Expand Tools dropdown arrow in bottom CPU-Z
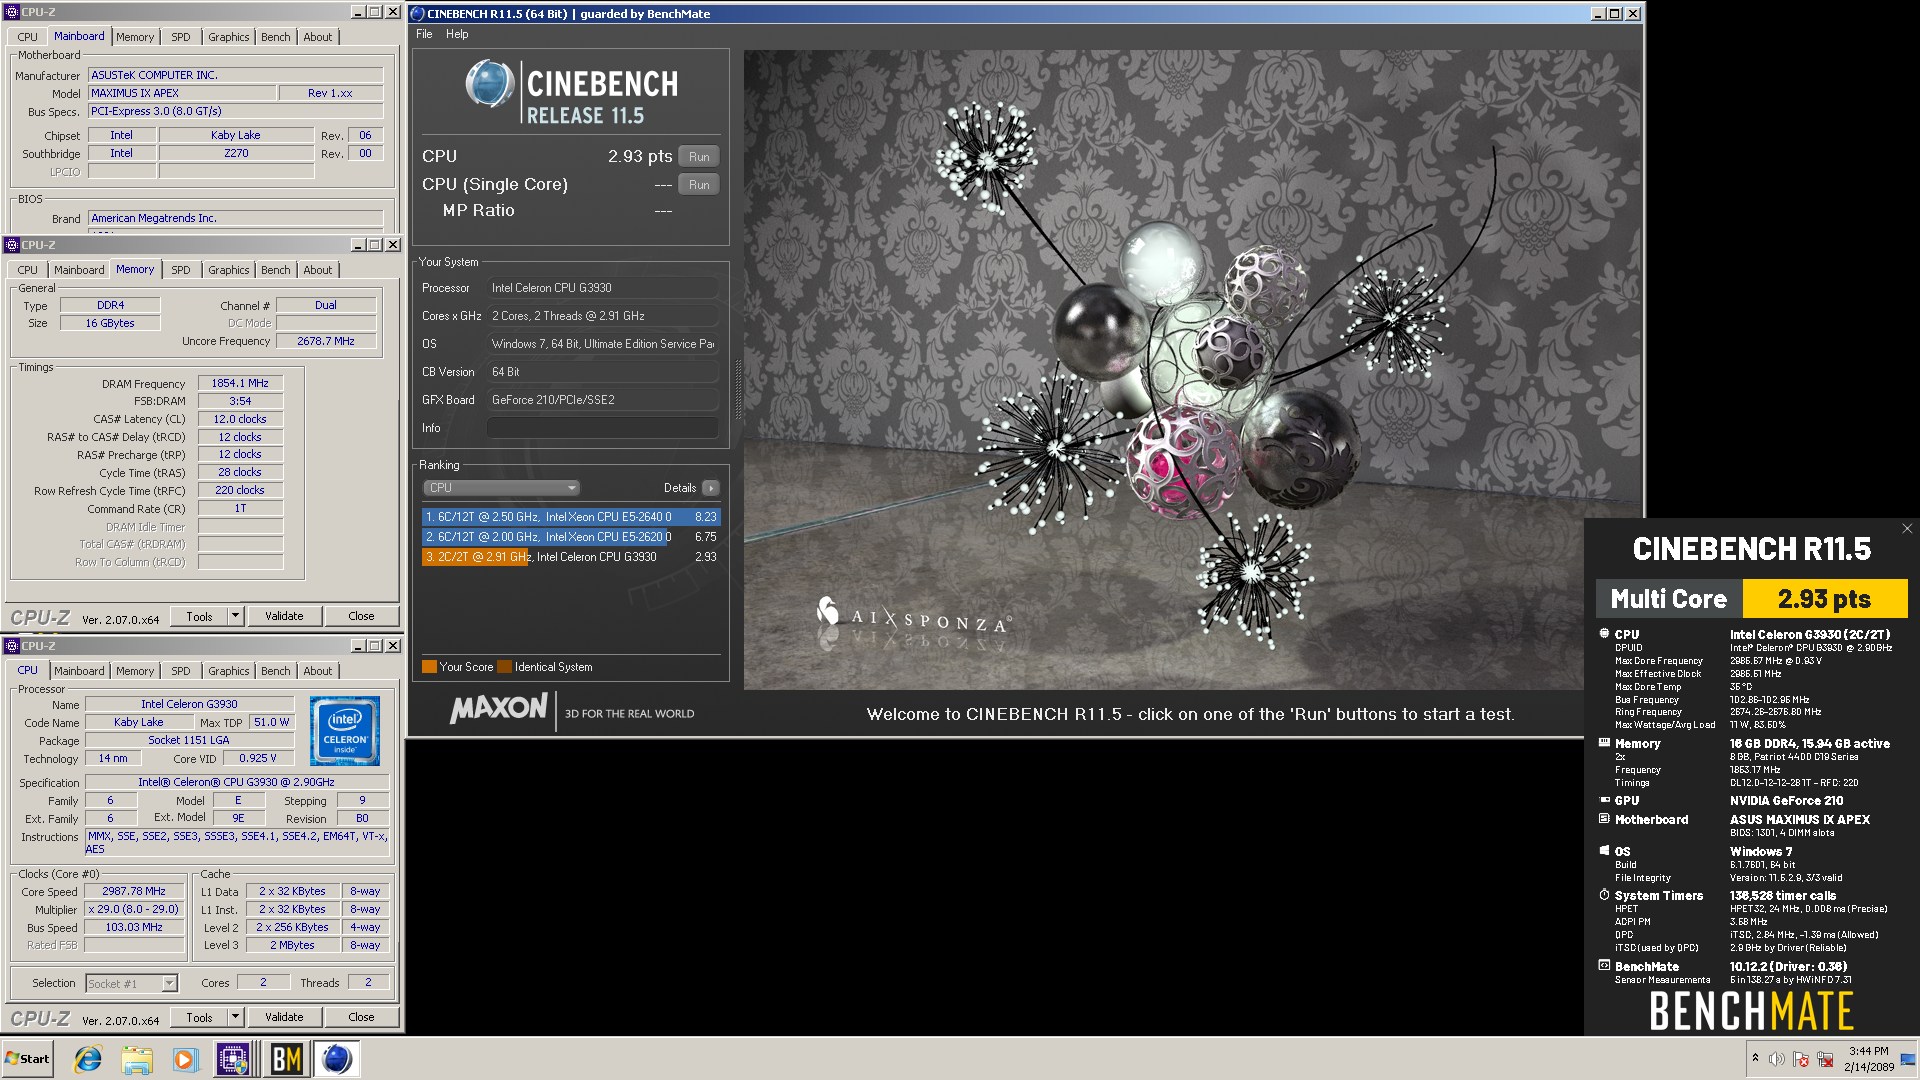 (236, 1018)
